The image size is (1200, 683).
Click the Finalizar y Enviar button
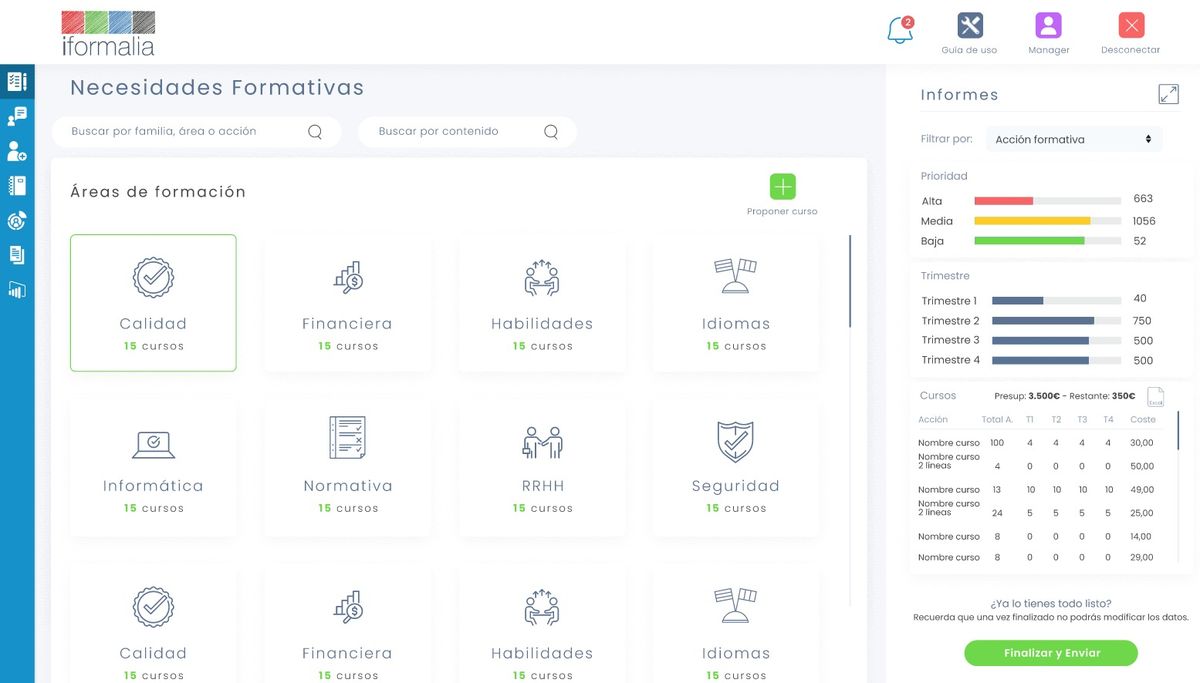pyautogui.click(x=1051, y=653)
